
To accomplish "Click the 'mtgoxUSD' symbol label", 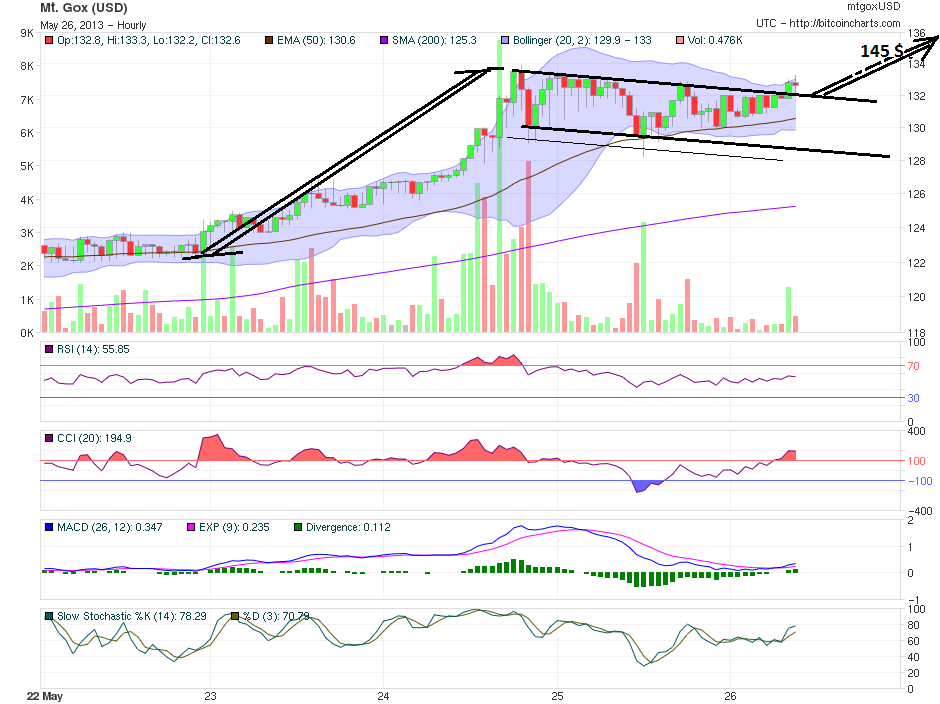I will [873, 7].
